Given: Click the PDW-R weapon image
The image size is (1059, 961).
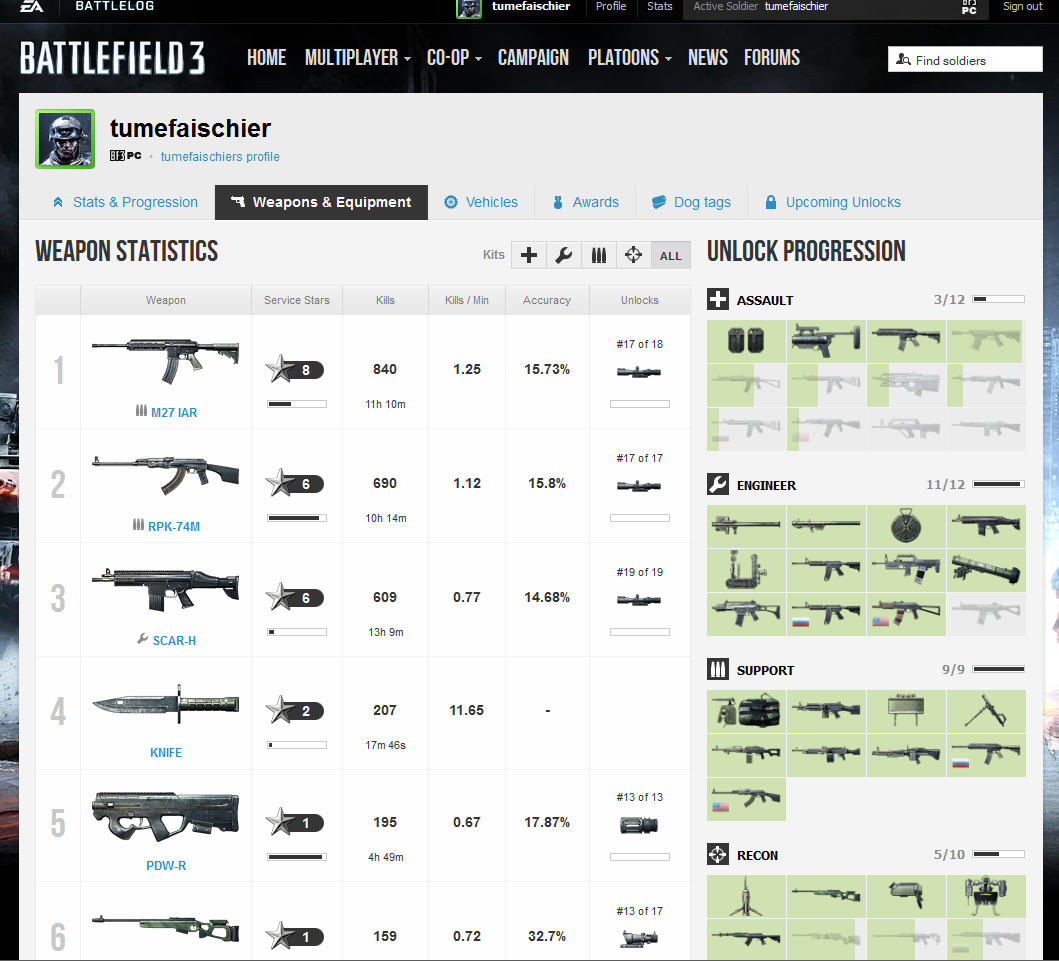Looking at the screenshot, I should 165,814.
